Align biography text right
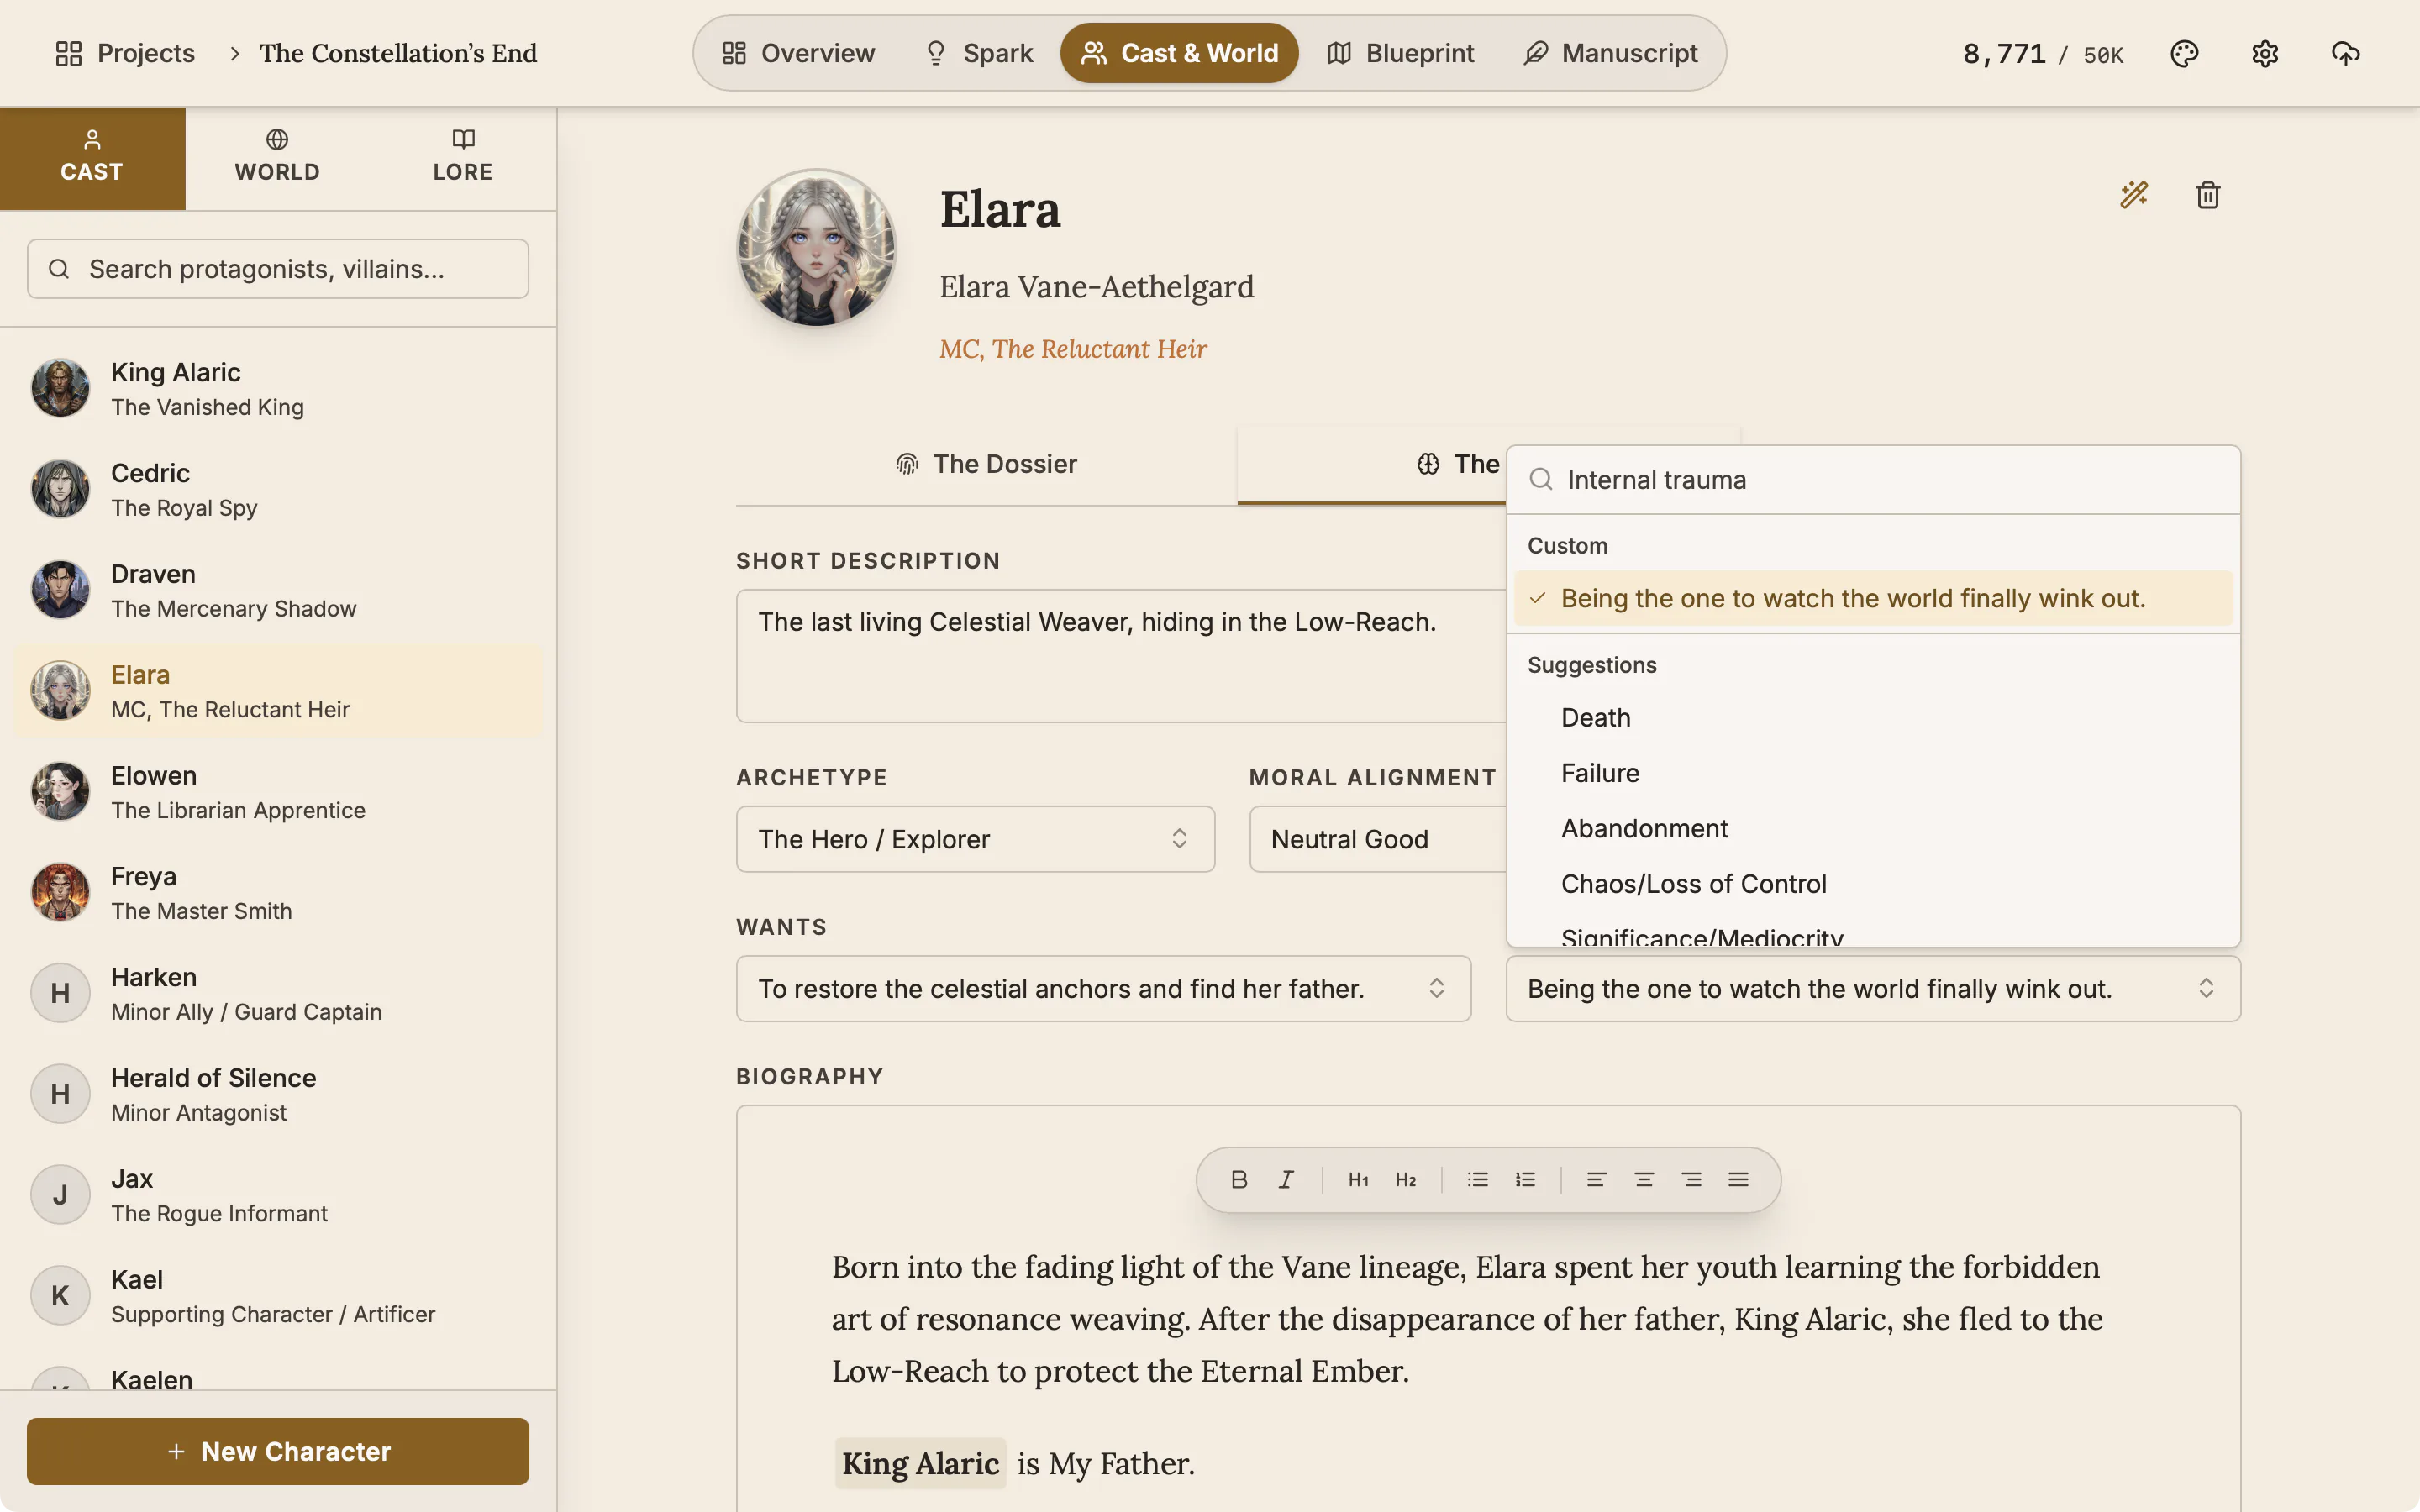 (x=1691, y=1179)
